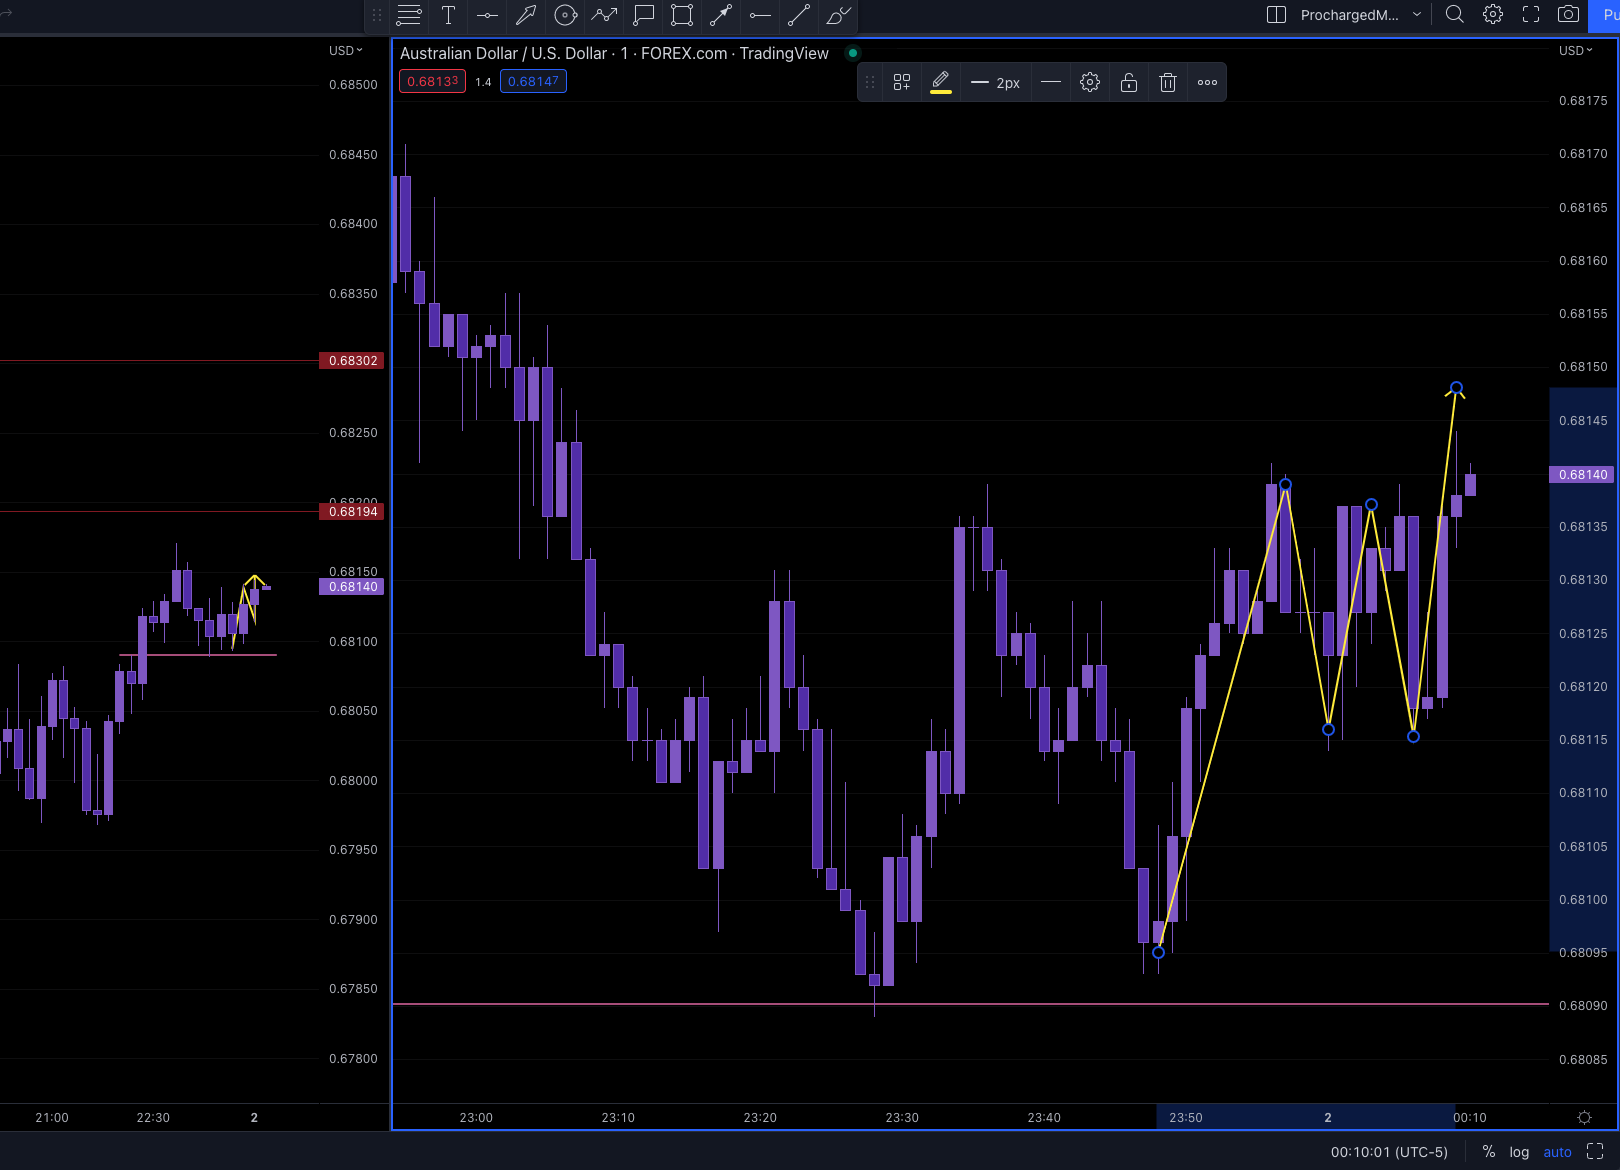The image size is (1620, 1170).
Task: Open the line style dropdown
Action: point(1051,83)
